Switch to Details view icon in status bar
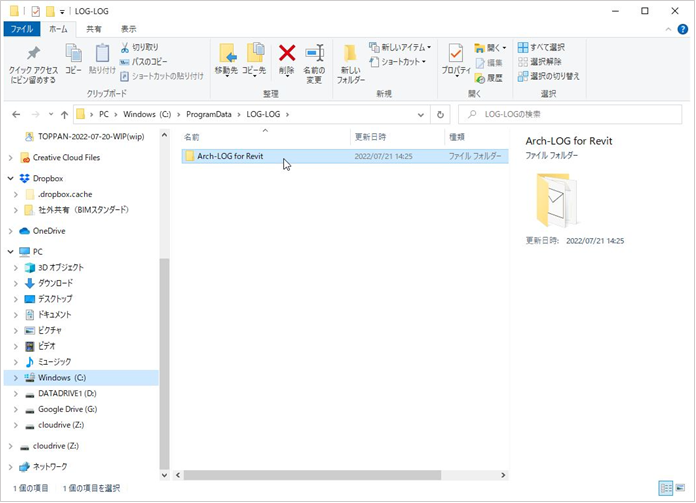Viewport: 696px width, 503px height. 666,488
